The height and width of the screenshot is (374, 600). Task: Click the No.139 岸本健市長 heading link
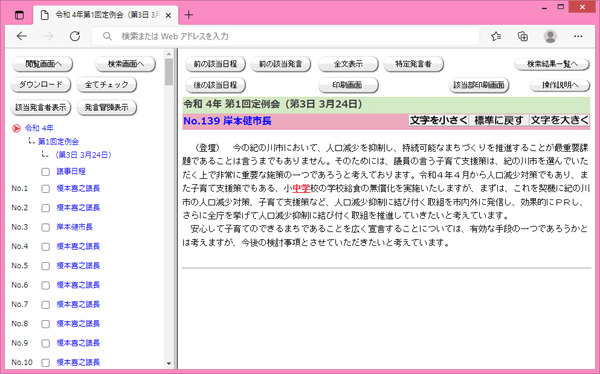pyautogui.click(x=227, y=121)
